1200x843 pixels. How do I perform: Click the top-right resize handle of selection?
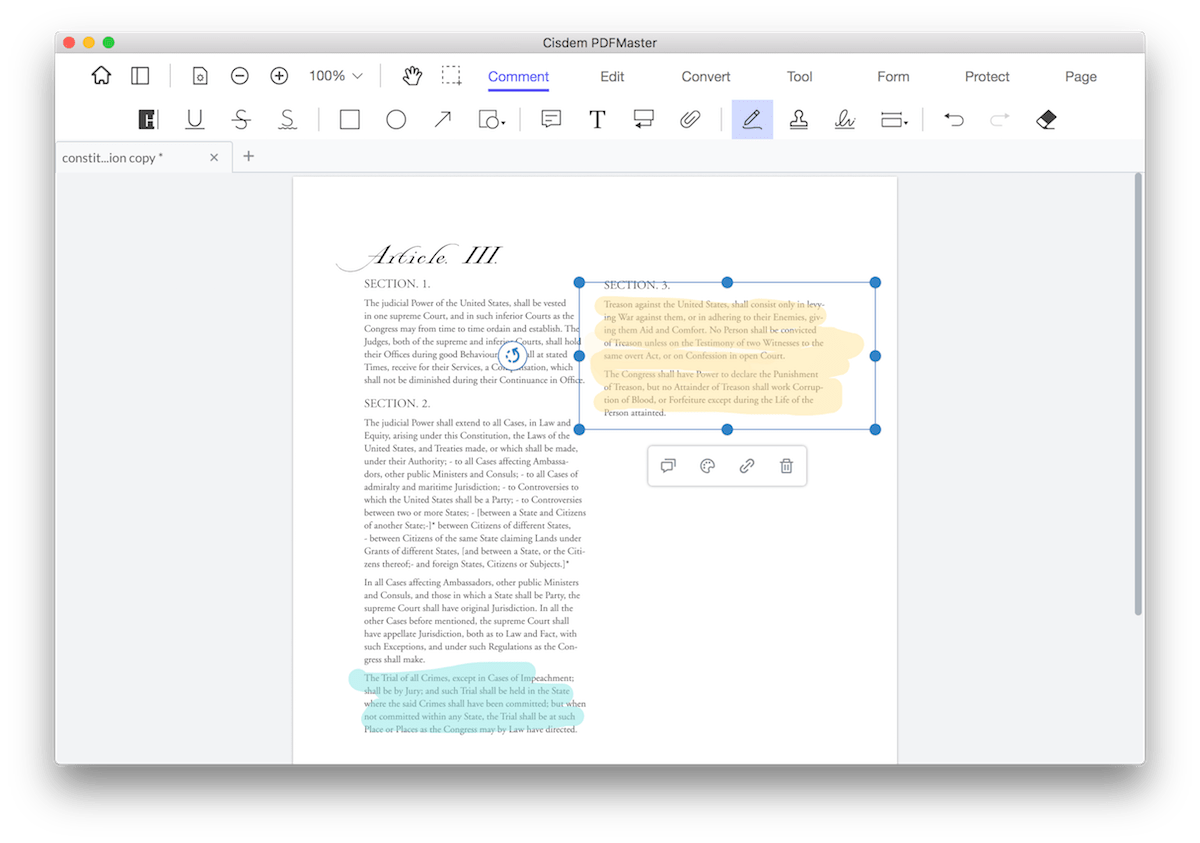pyautogui.click(x=875, y=283)
